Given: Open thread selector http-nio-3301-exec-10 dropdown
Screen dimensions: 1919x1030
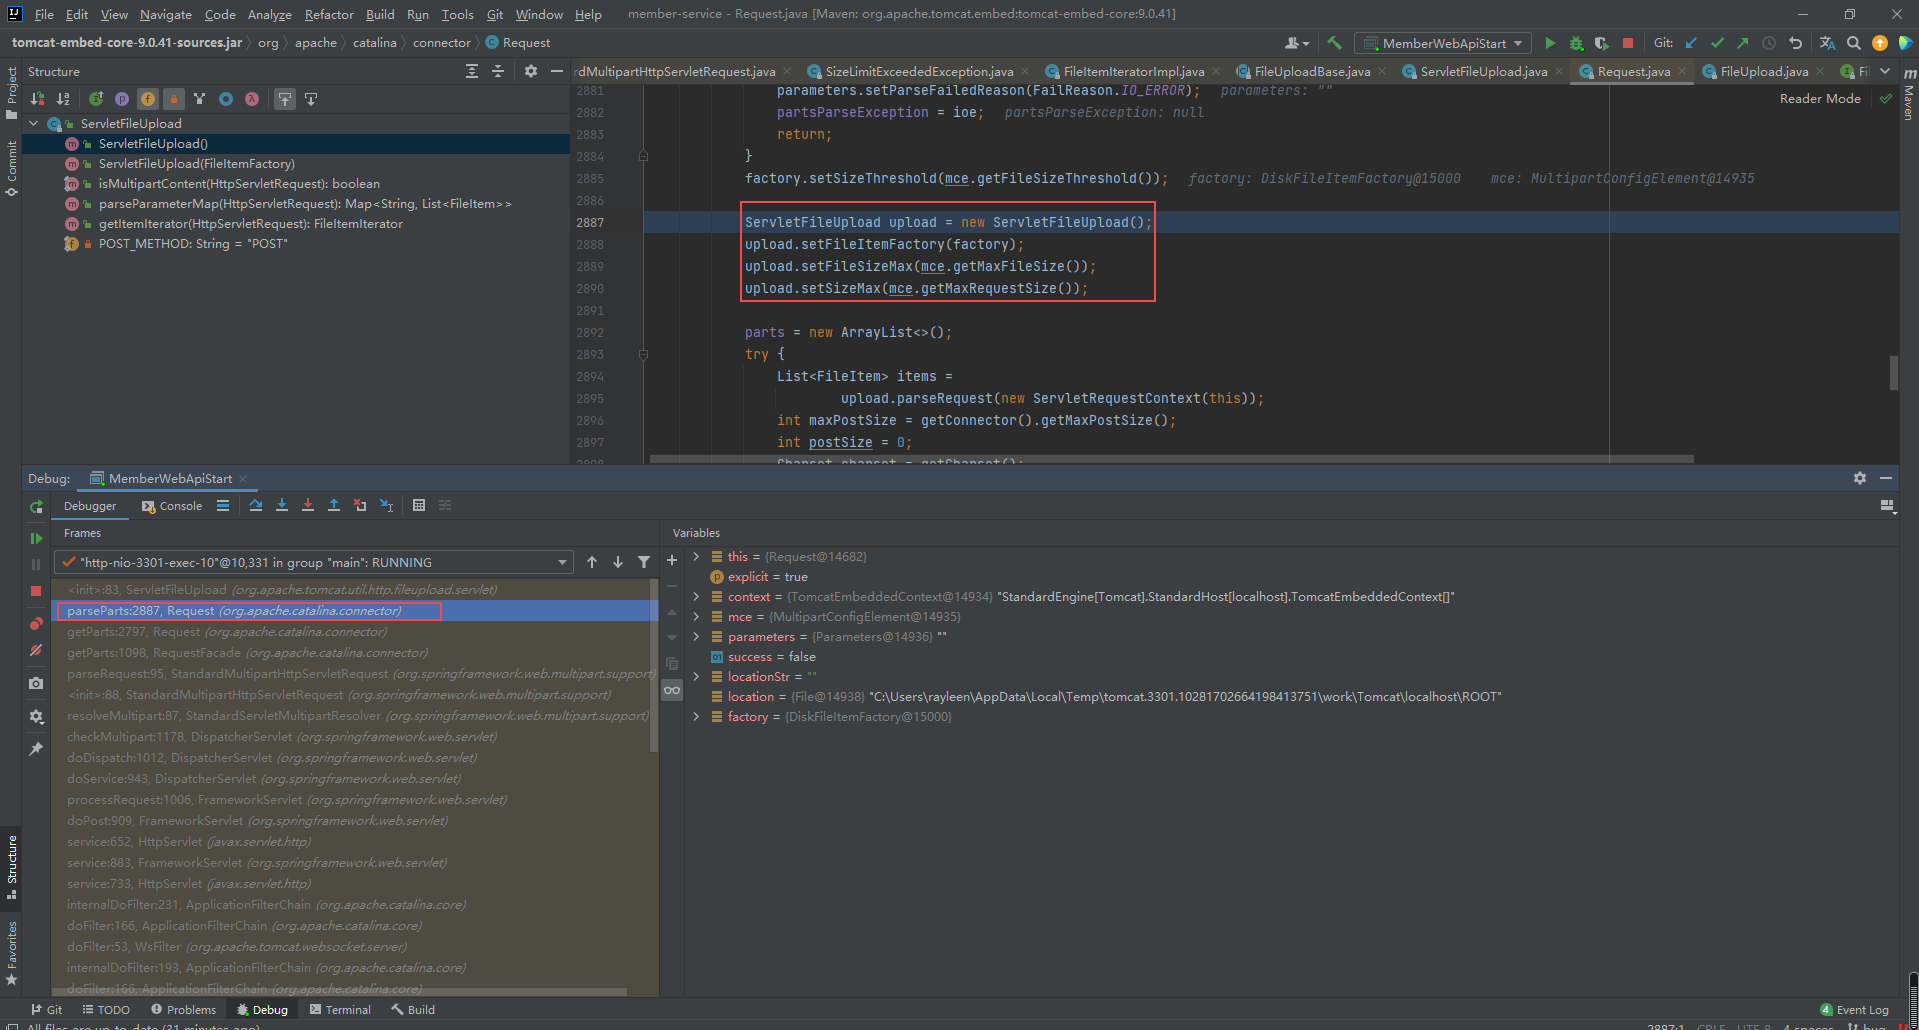Looking at the screenshot, I should [x=314, y=562].
